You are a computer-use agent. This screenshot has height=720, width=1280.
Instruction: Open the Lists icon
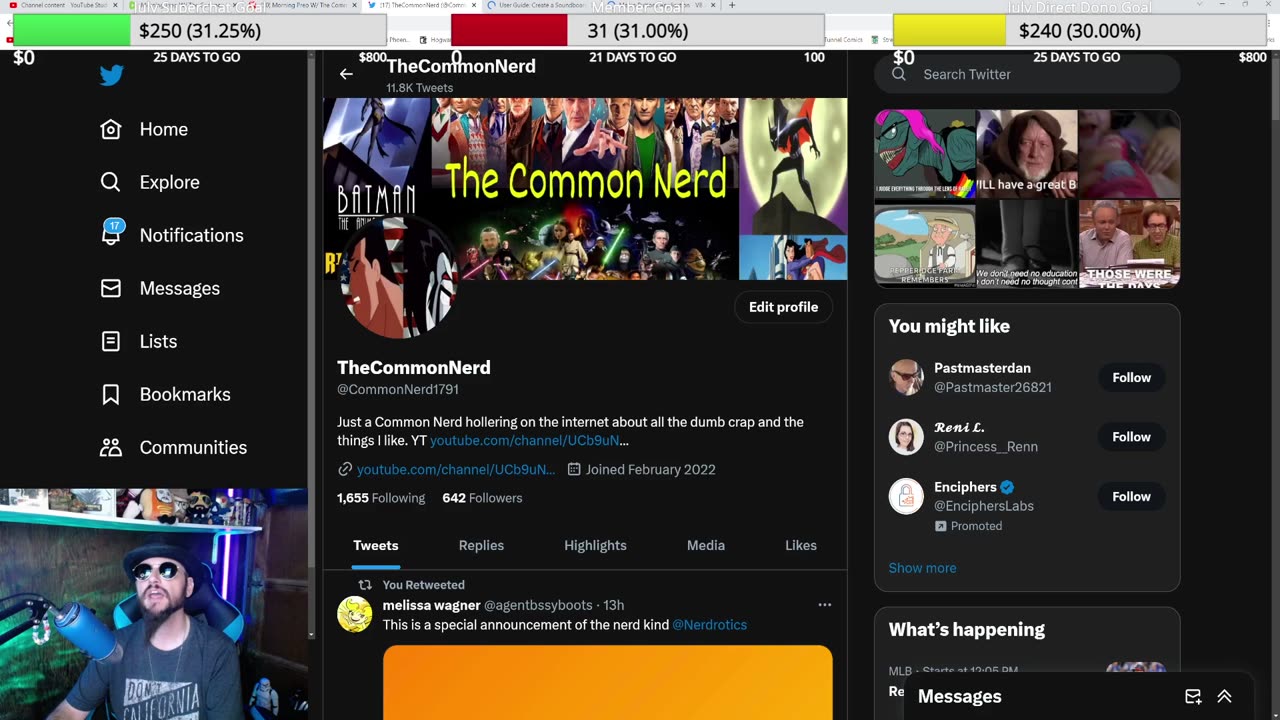(x=111, y=341)
